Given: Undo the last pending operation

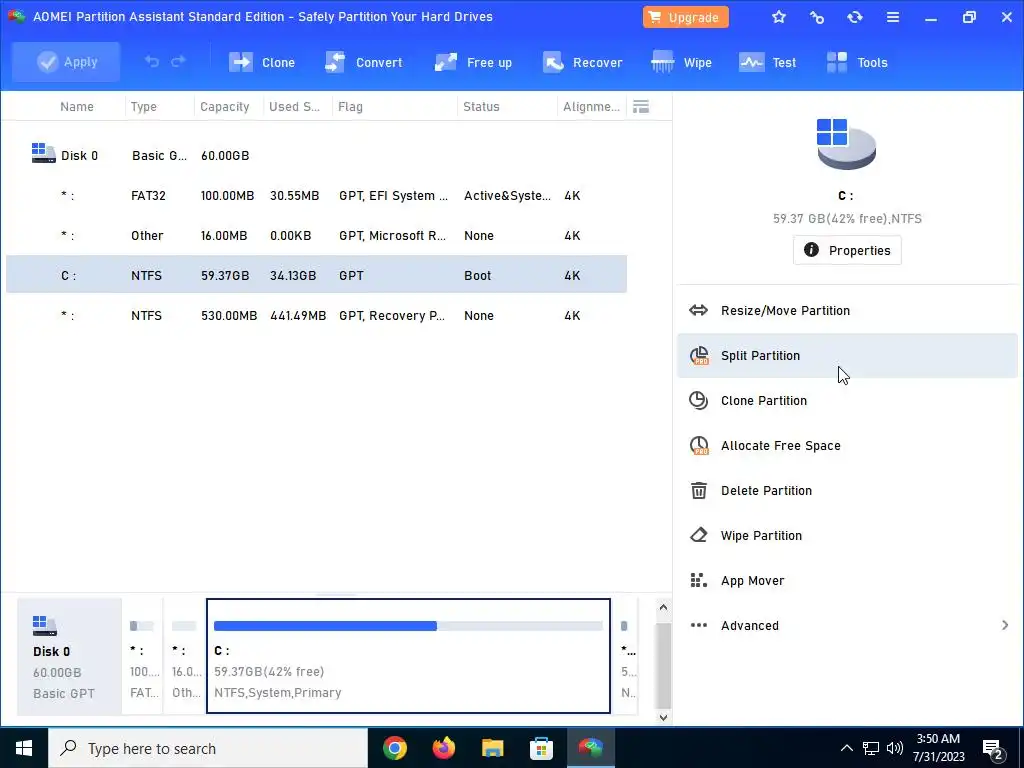Looking at the screenshot, I should point(152,62).
